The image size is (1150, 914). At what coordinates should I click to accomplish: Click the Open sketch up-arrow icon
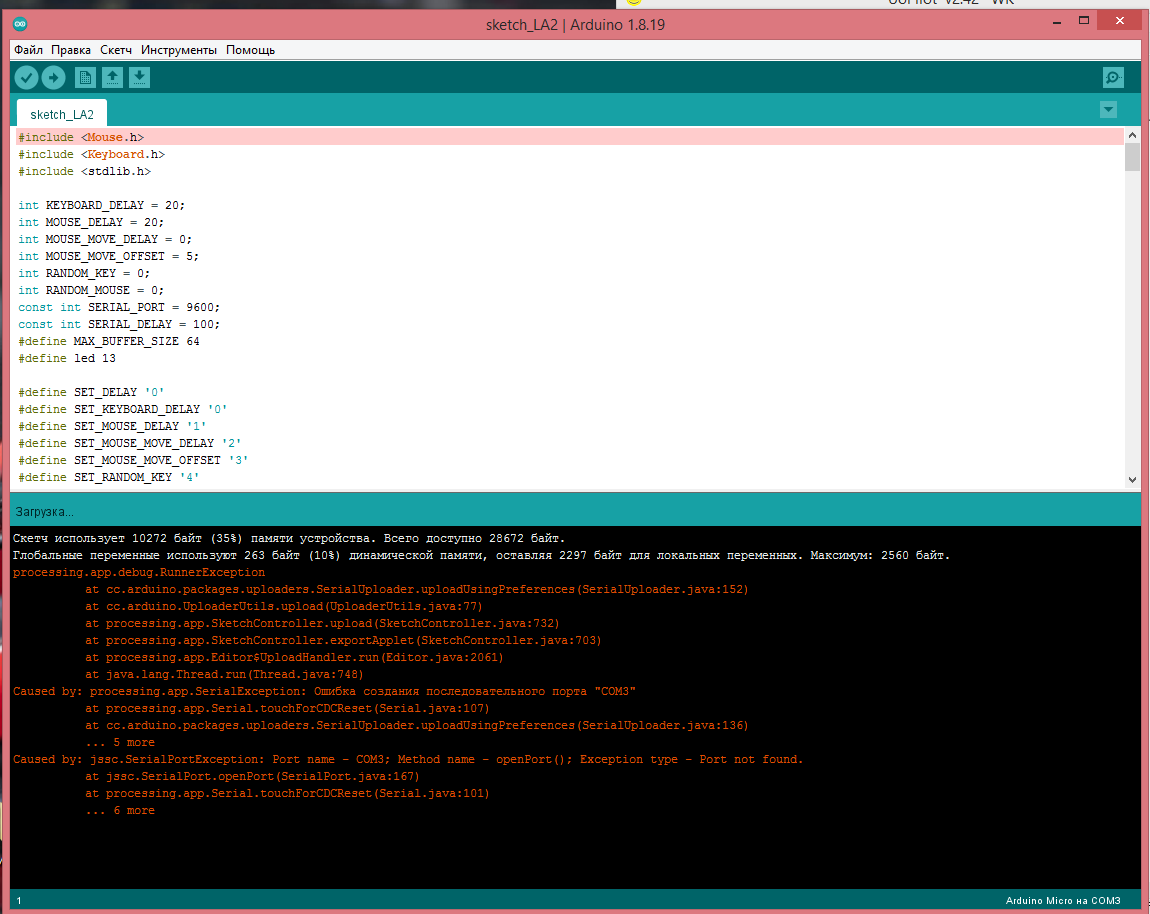click(x=113, y=78)
